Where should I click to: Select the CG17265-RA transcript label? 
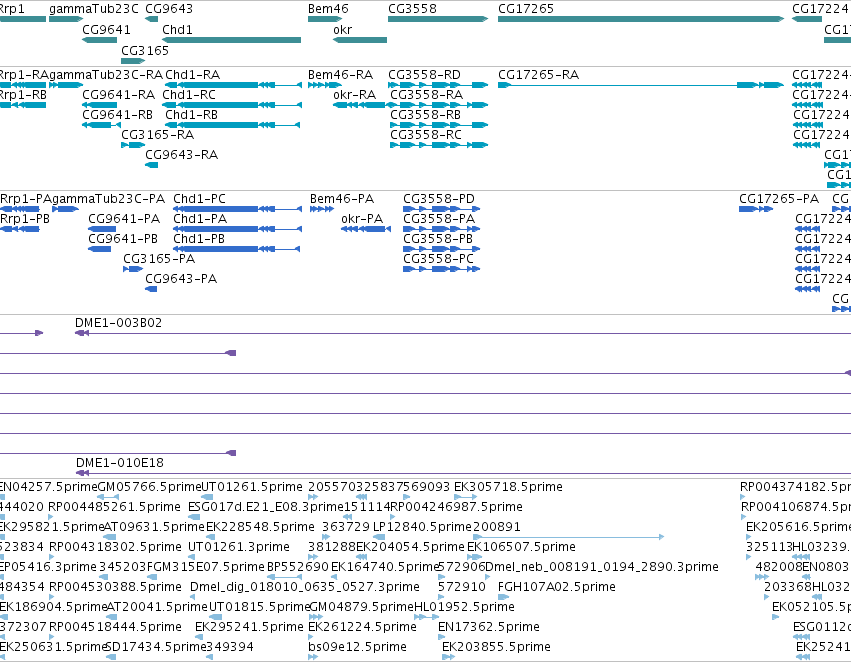pyautogui.click(x=538, y=75)
